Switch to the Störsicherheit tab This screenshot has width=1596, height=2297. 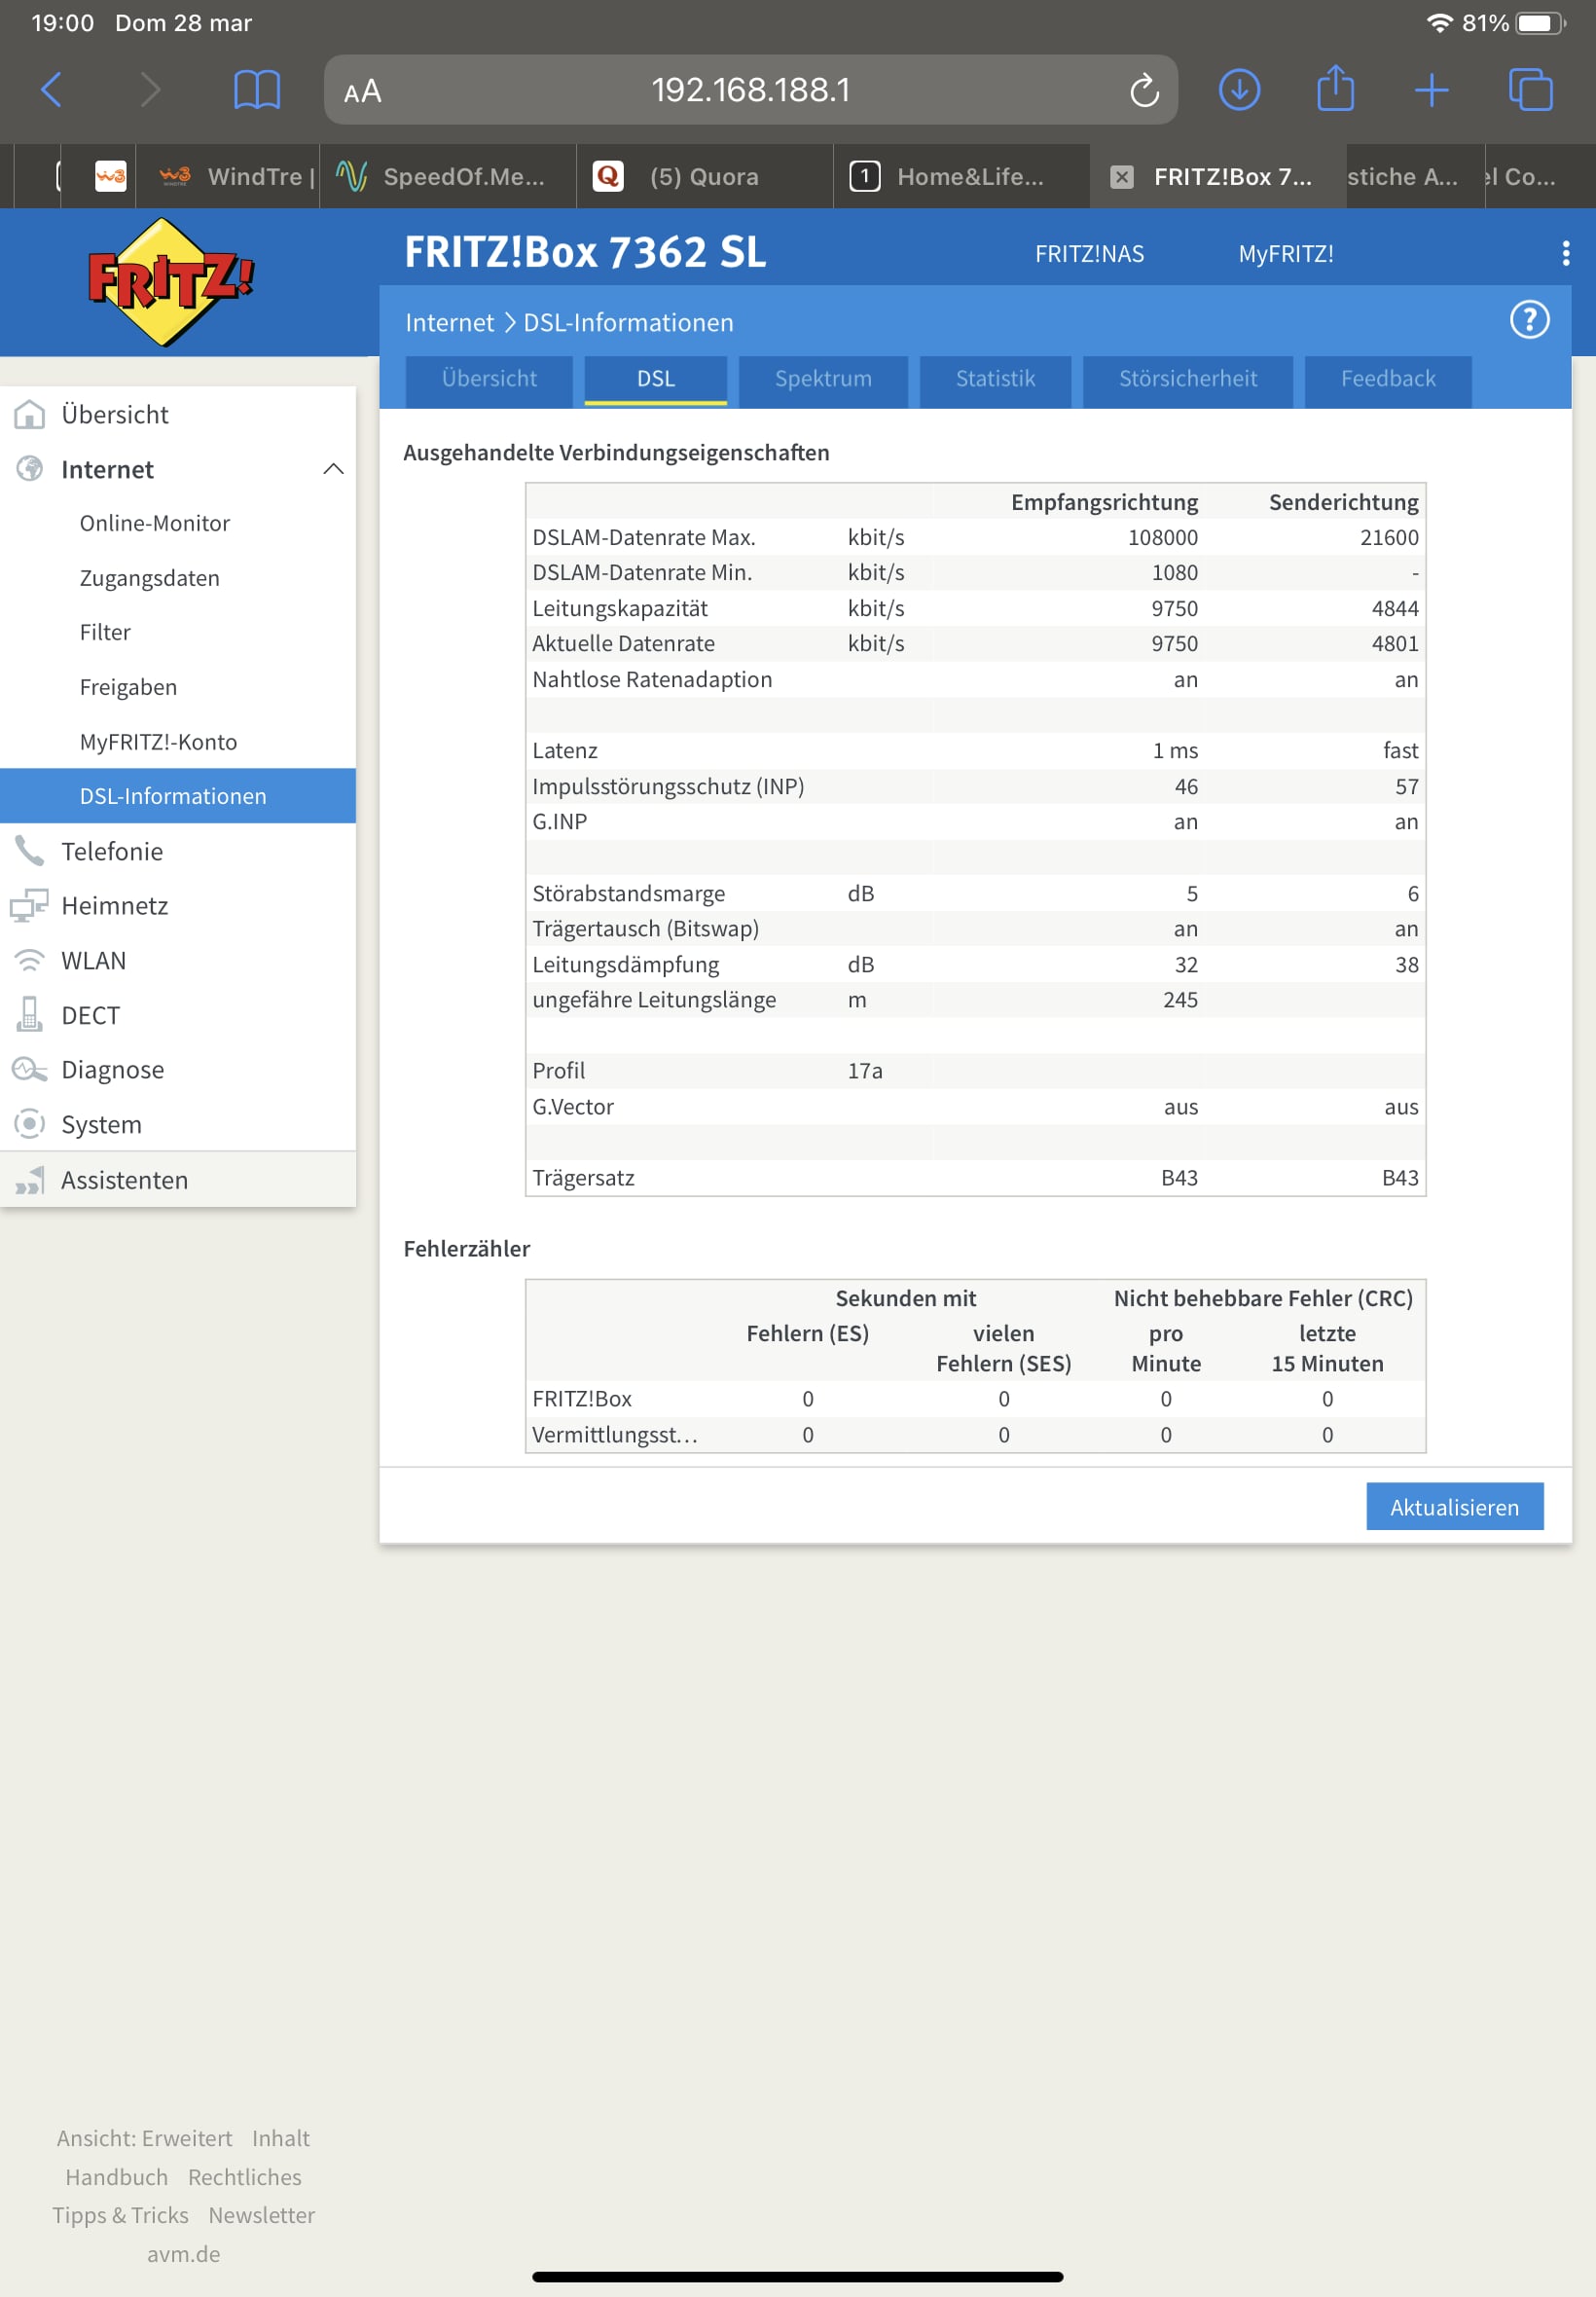(1187, 379)
